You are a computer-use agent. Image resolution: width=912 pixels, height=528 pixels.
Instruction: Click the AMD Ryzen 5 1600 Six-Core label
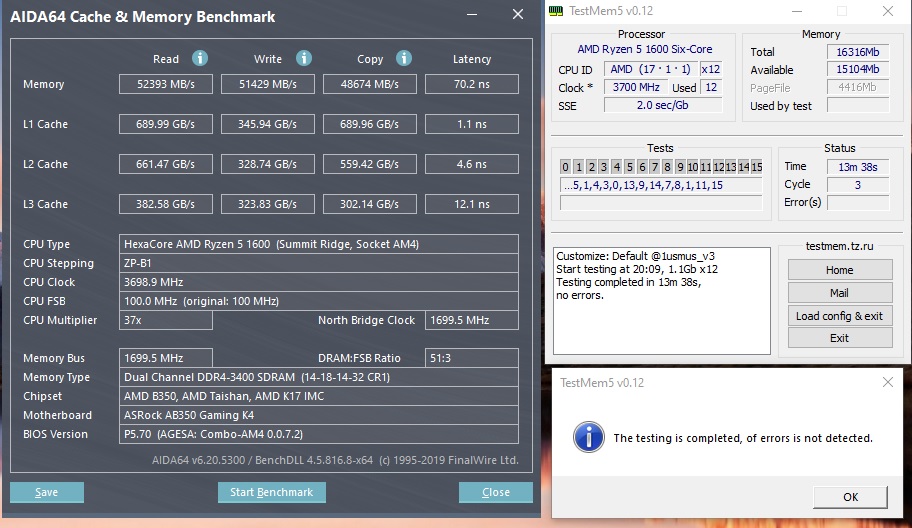[644, 49]
